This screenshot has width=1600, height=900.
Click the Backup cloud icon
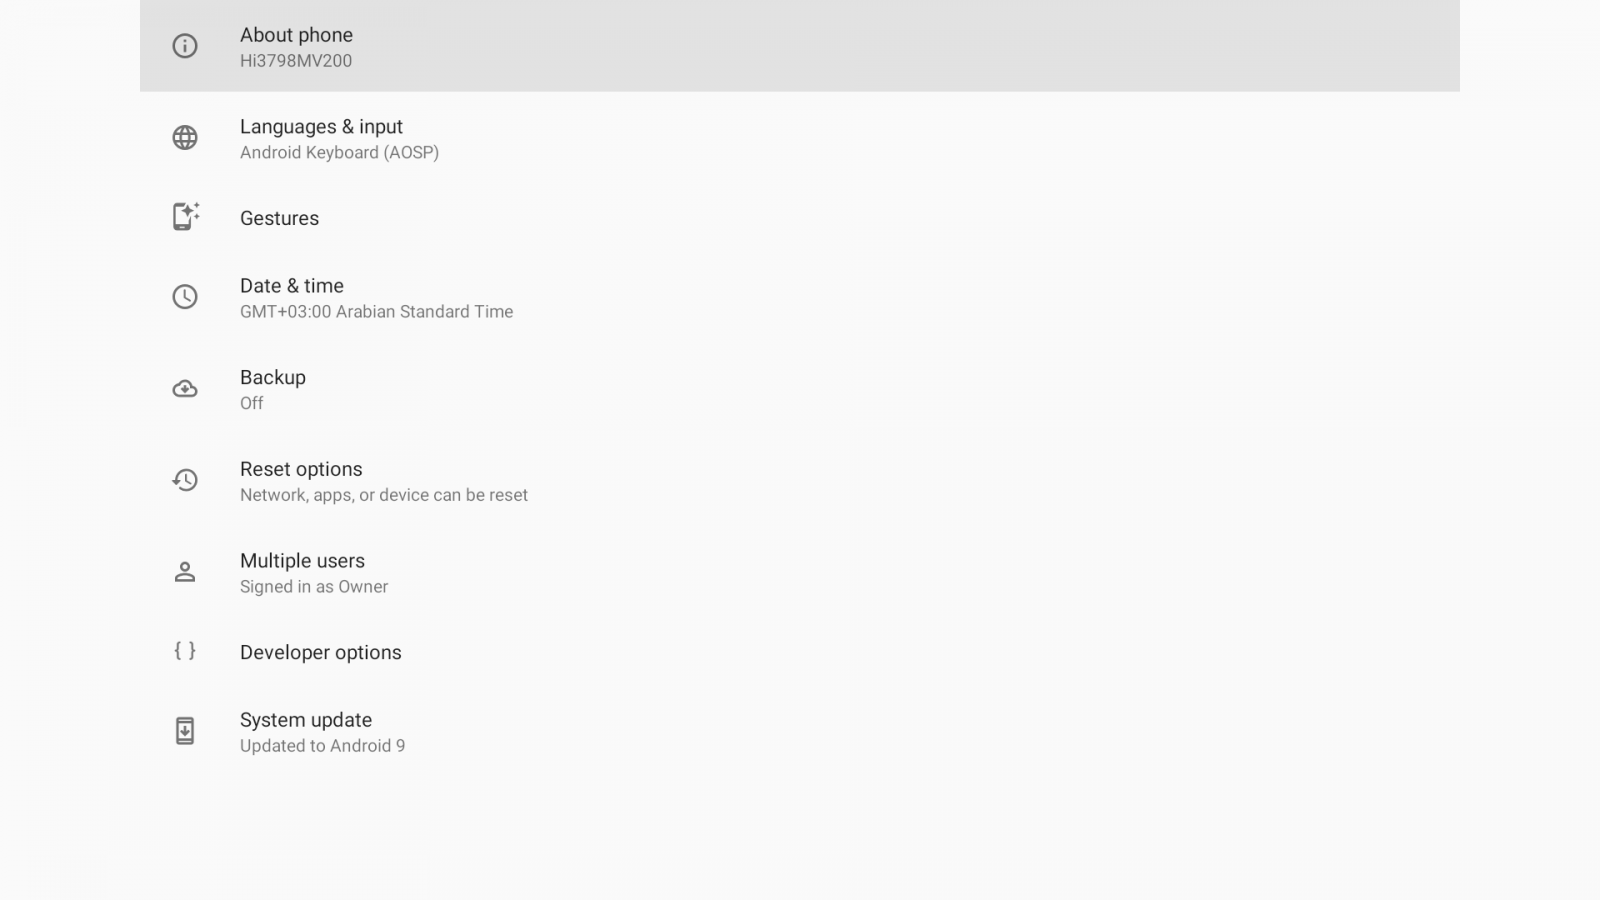click(185, 389)
